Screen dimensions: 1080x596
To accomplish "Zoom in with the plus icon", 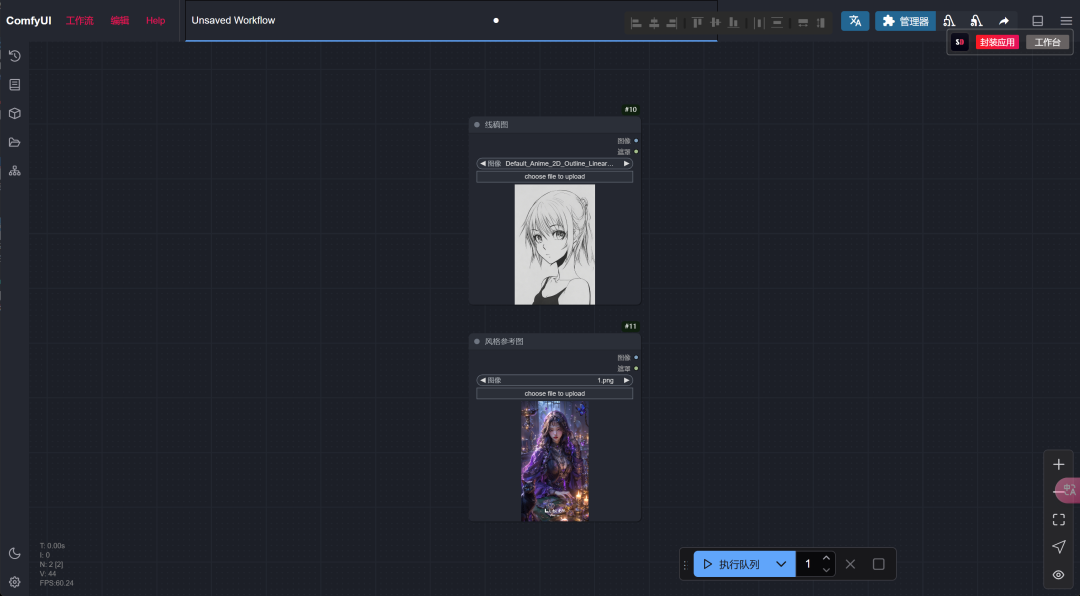I will [1059, 464].
